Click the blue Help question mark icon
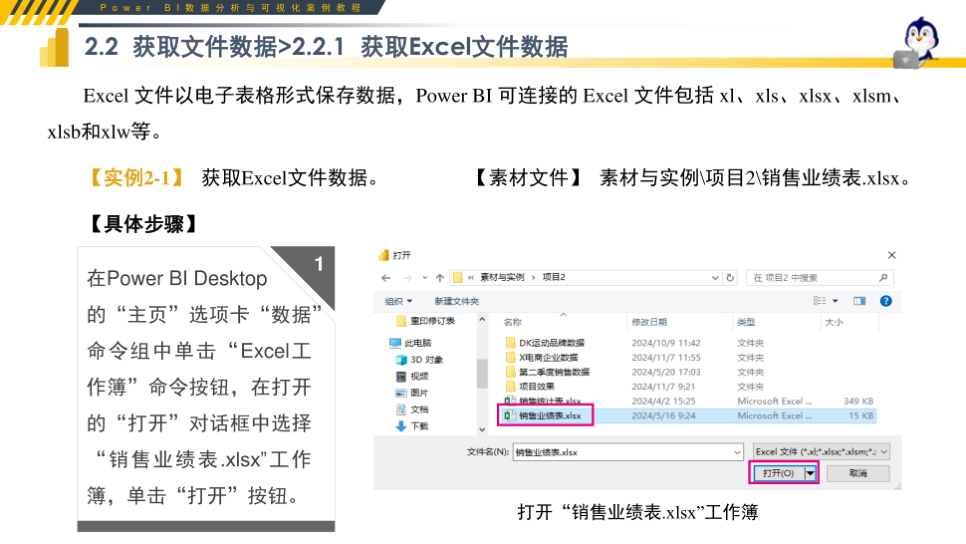This screenshot has height=544, width=966. tap(886, 301)
